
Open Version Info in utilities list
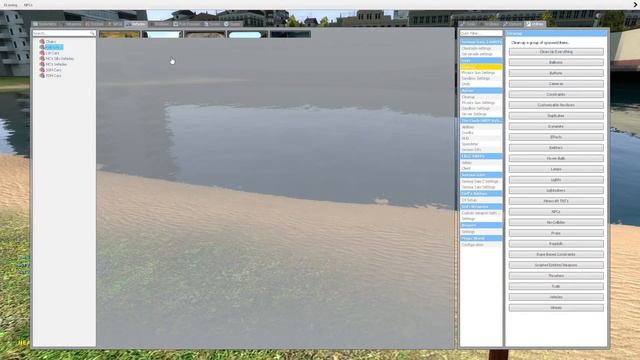click(x=481, y=150)
